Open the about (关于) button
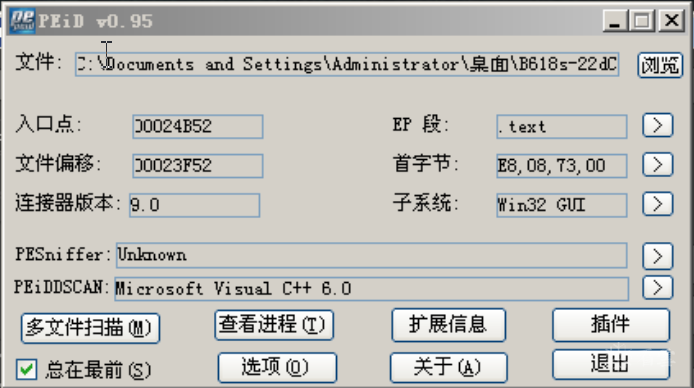The width and height of the screenshot is (694, 388). (448, 367)
